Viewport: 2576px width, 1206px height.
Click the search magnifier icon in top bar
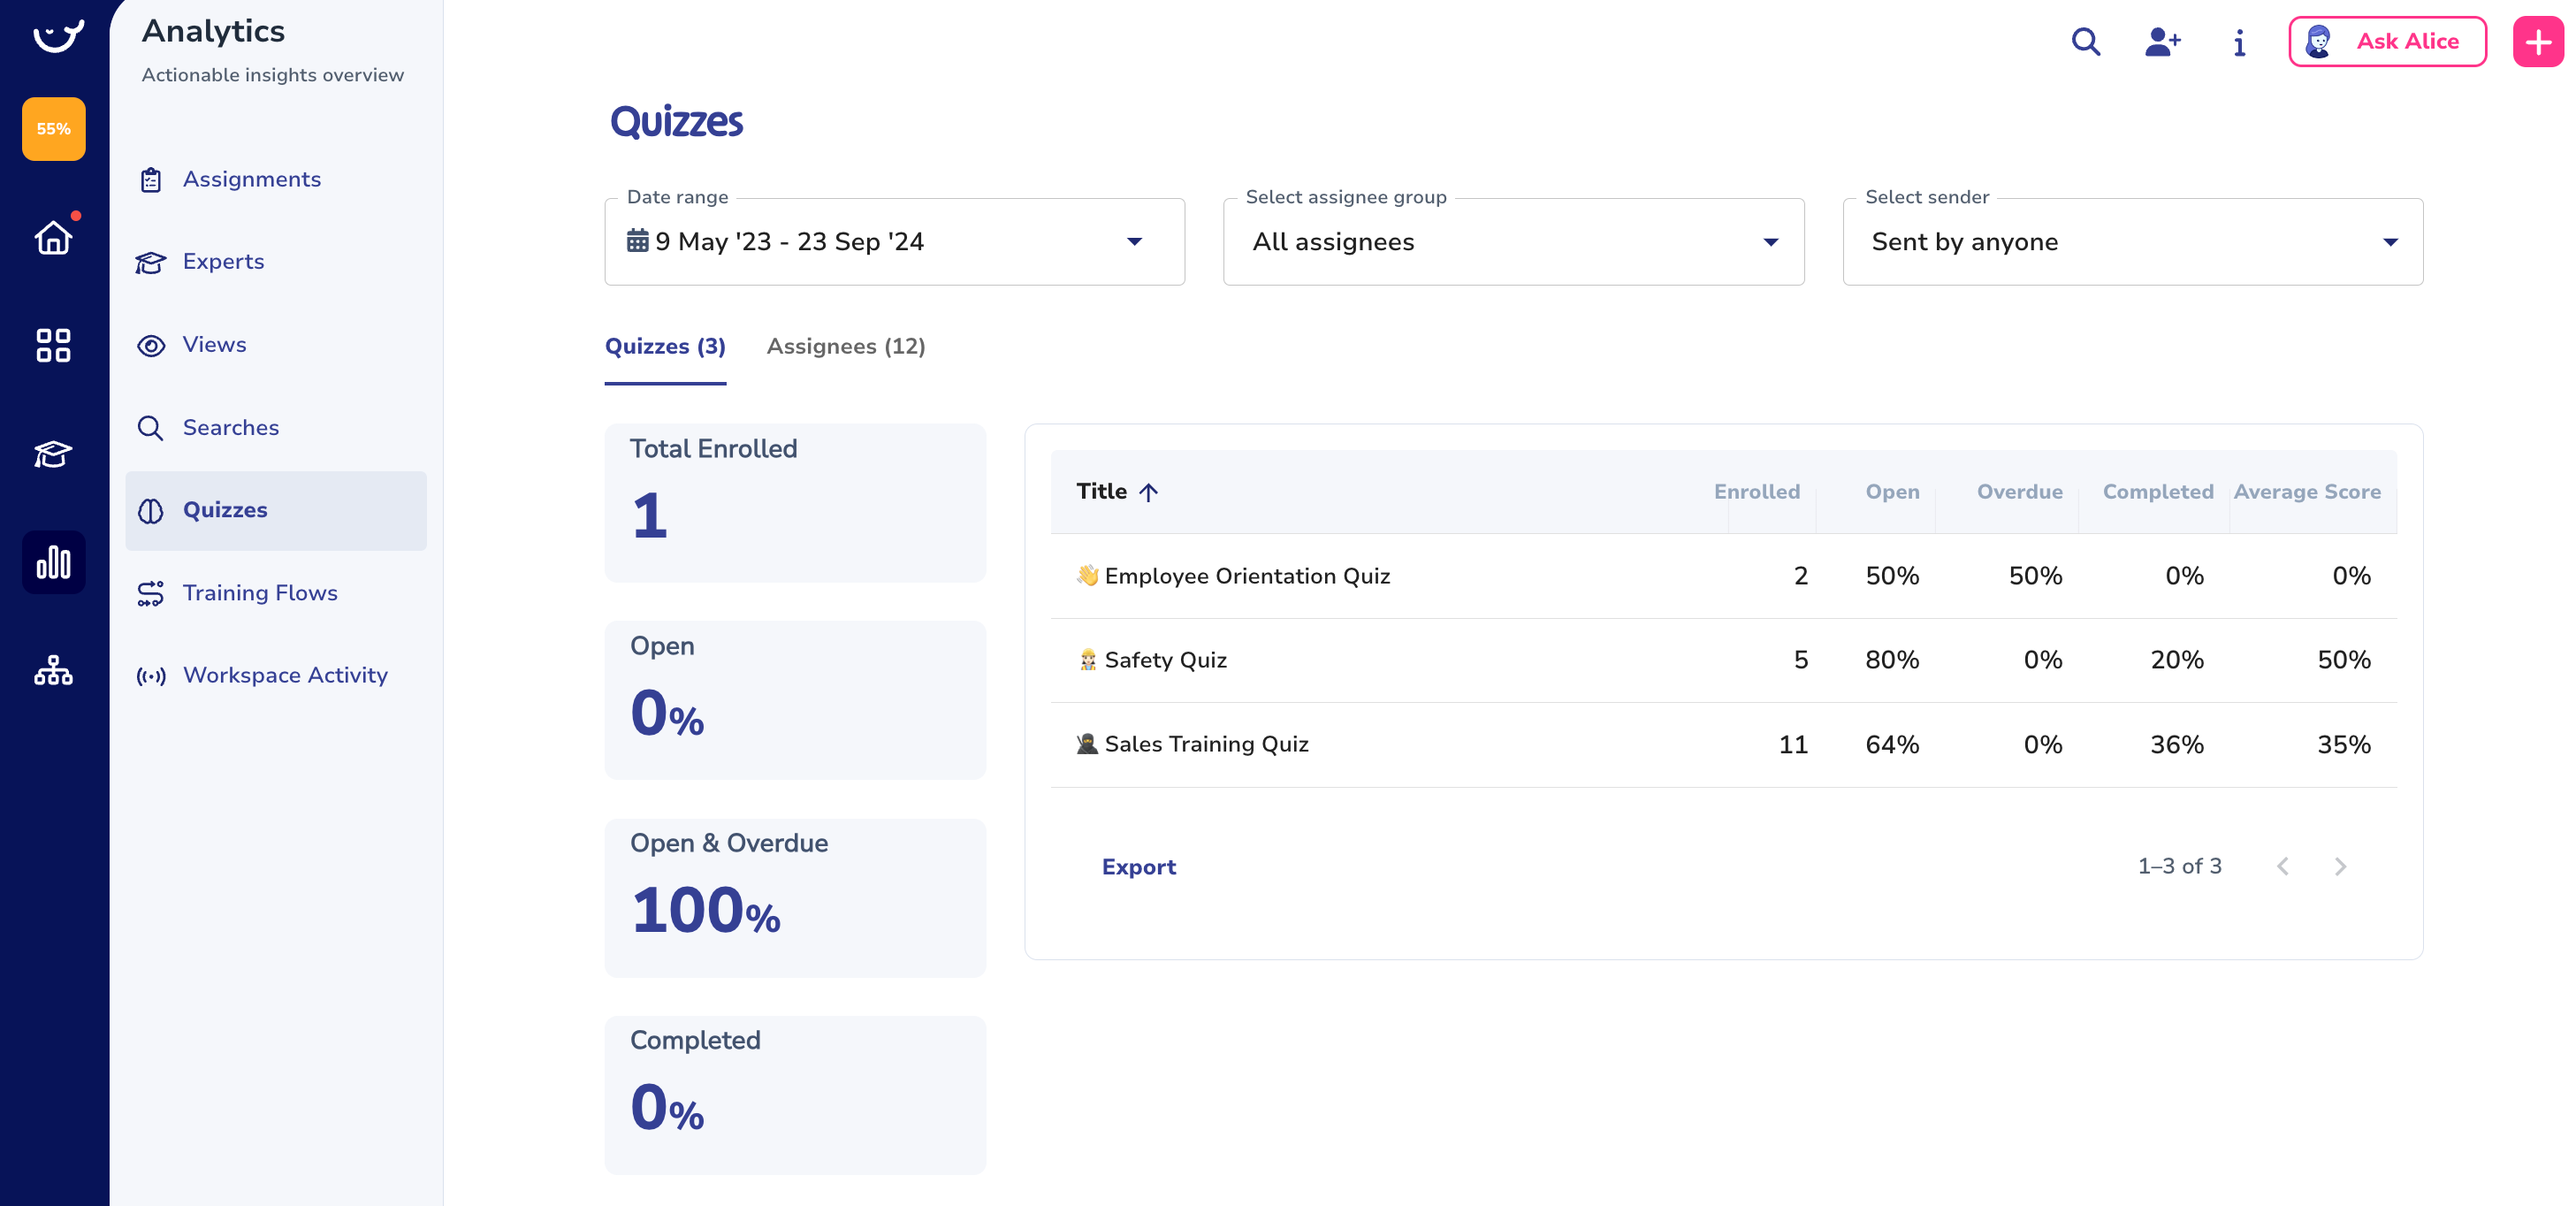point(2085,42)
